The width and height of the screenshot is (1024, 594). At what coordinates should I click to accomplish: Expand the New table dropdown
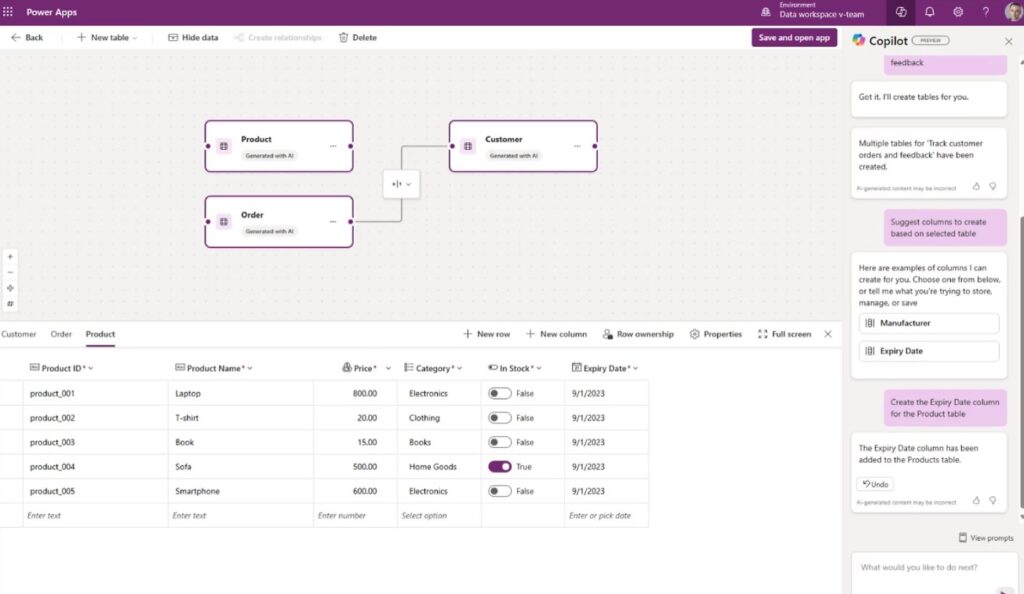pos(135,38)
